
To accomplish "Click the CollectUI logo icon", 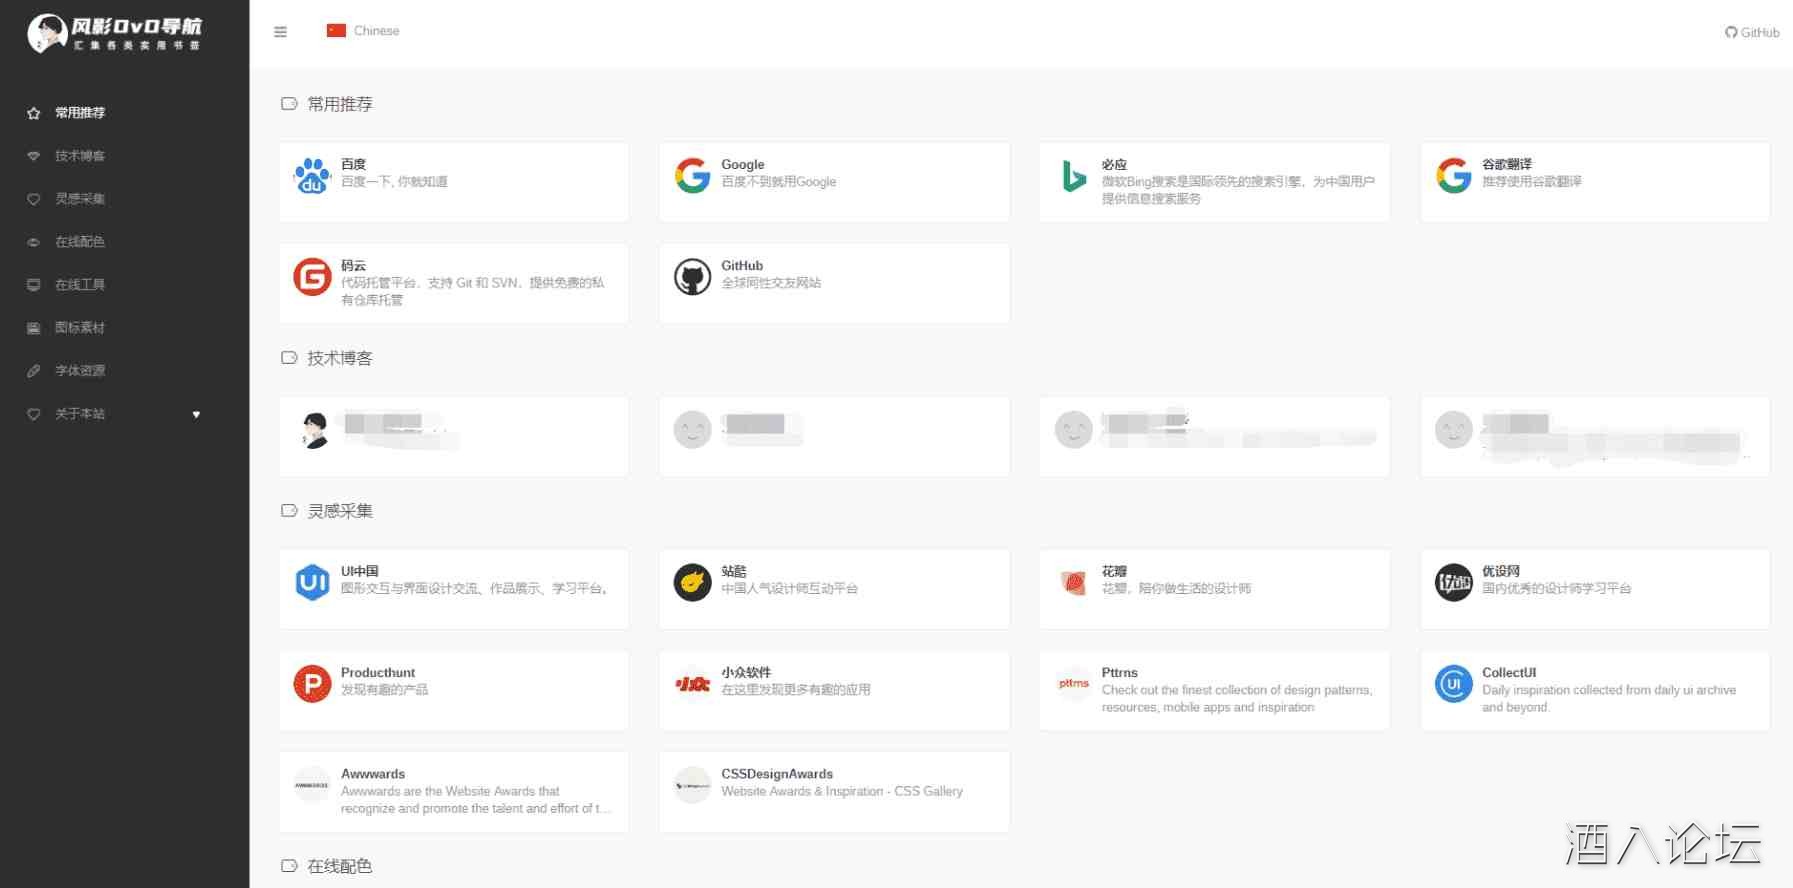I will (1453, 684).
